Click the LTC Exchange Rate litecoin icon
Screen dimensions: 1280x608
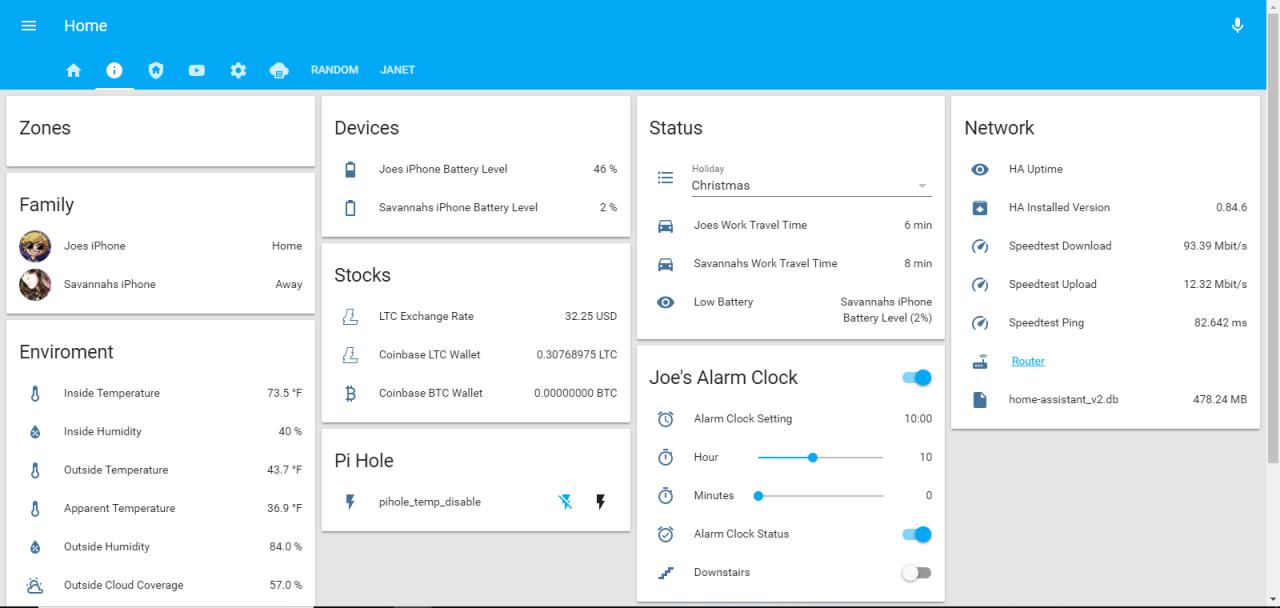click(350, 317)
